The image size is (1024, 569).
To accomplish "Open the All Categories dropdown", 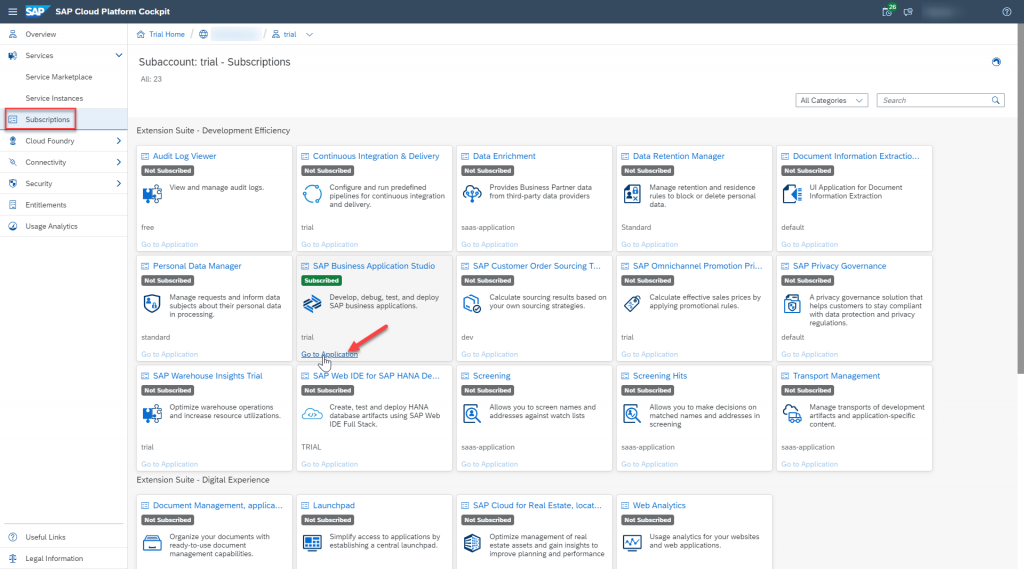I will pyautogui.click(x=831, y=101).
